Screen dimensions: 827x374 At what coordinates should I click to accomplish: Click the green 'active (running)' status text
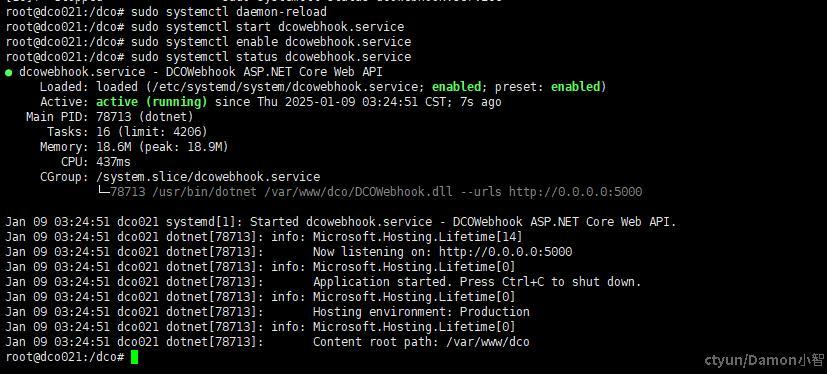pos(152,102)
